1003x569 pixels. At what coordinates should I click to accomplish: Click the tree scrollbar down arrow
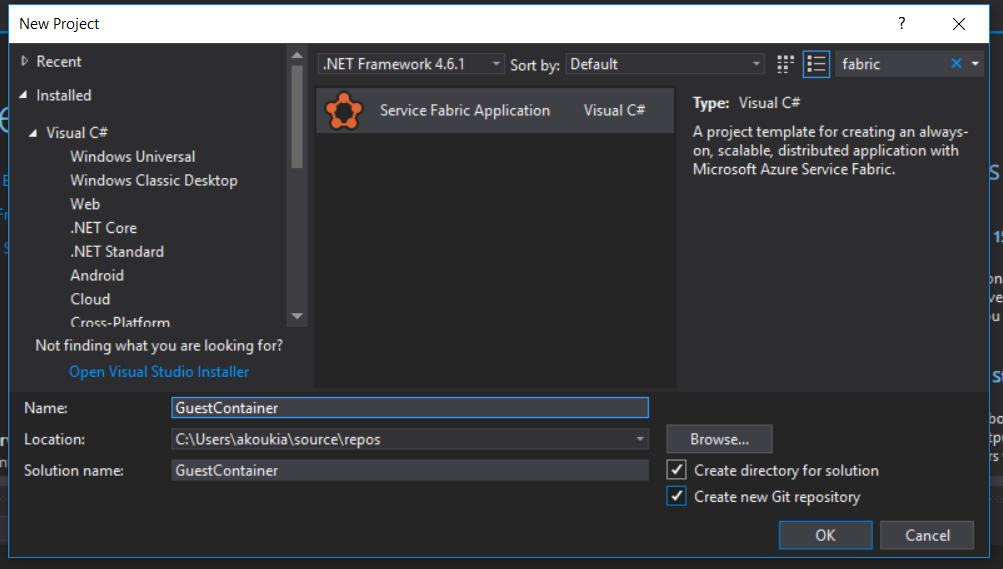click(x=297, y=316)
